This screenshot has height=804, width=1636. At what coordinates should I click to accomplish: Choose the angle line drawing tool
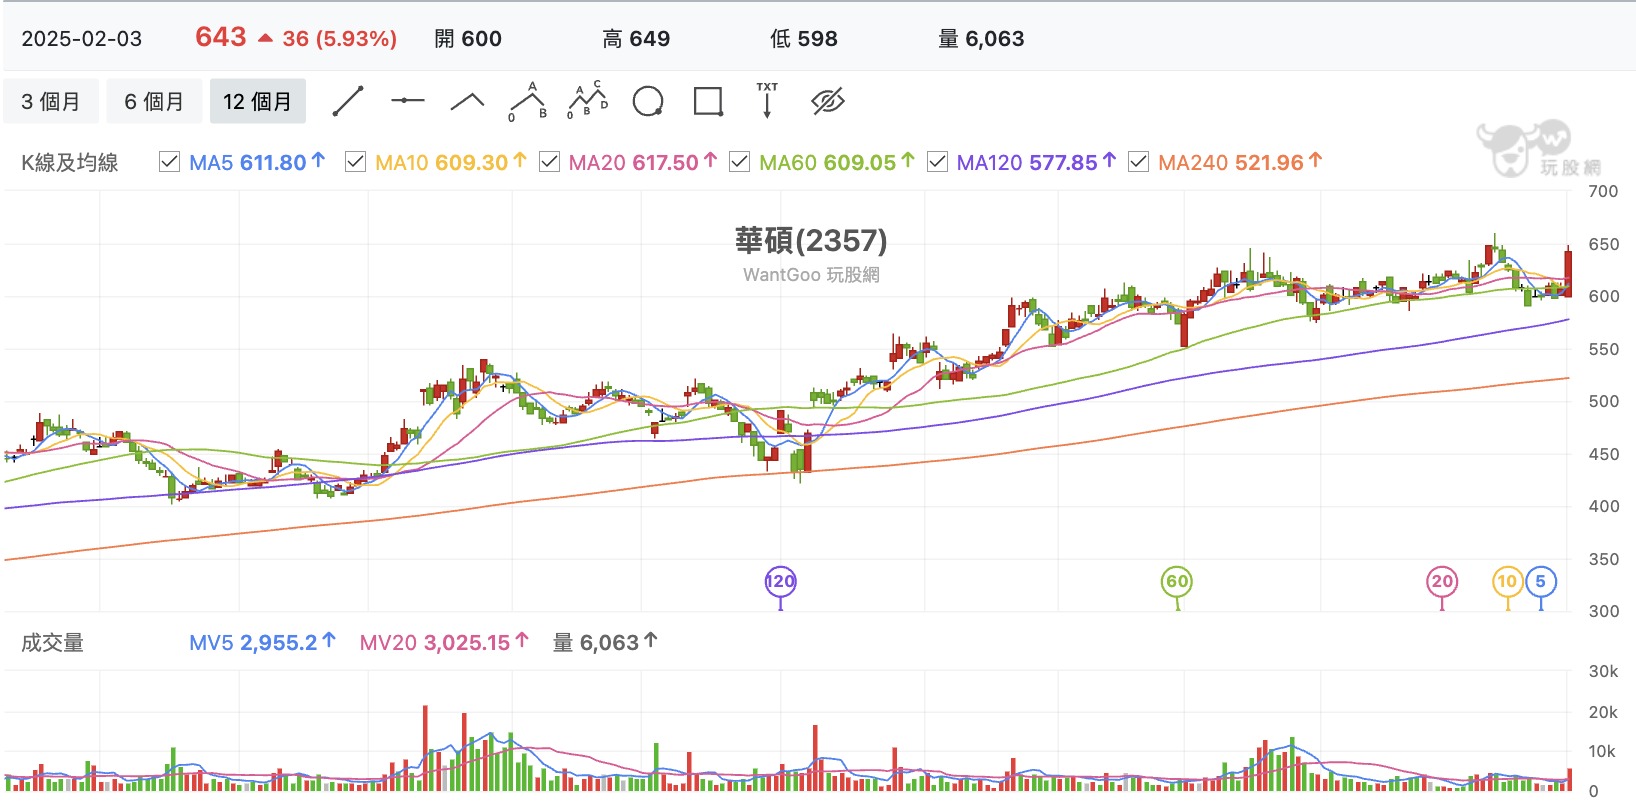click(x=467, y=101)
